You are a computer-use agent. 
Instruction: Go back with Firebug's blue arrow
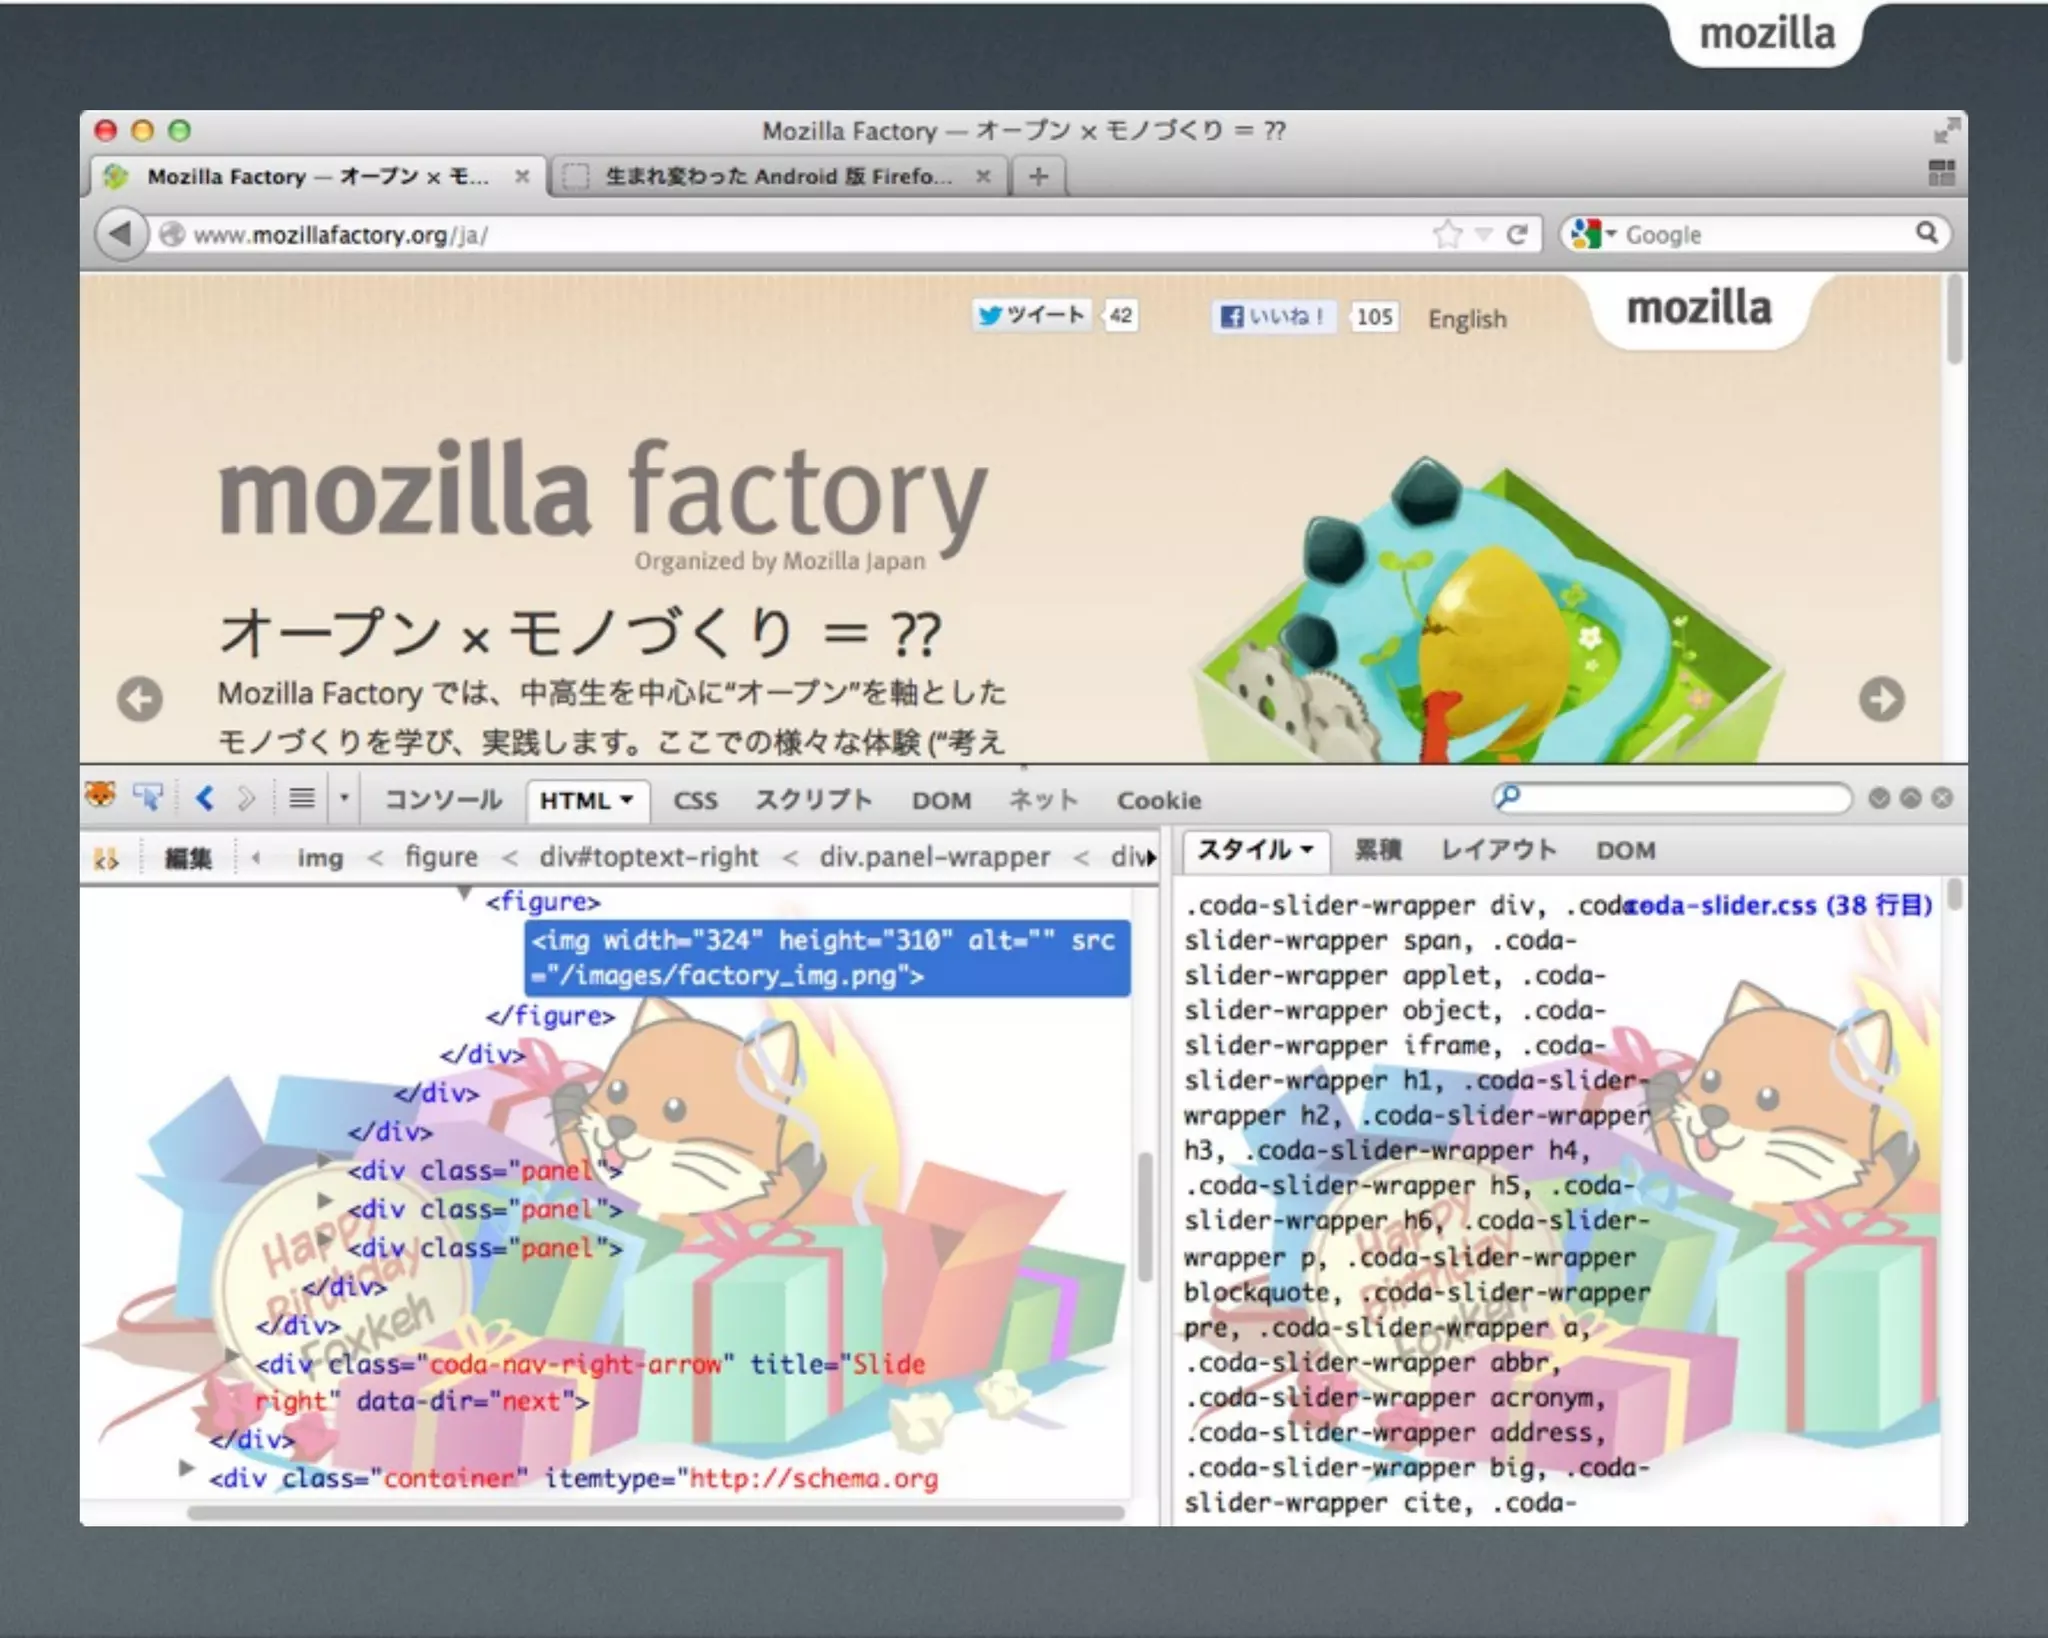(205, 798)
